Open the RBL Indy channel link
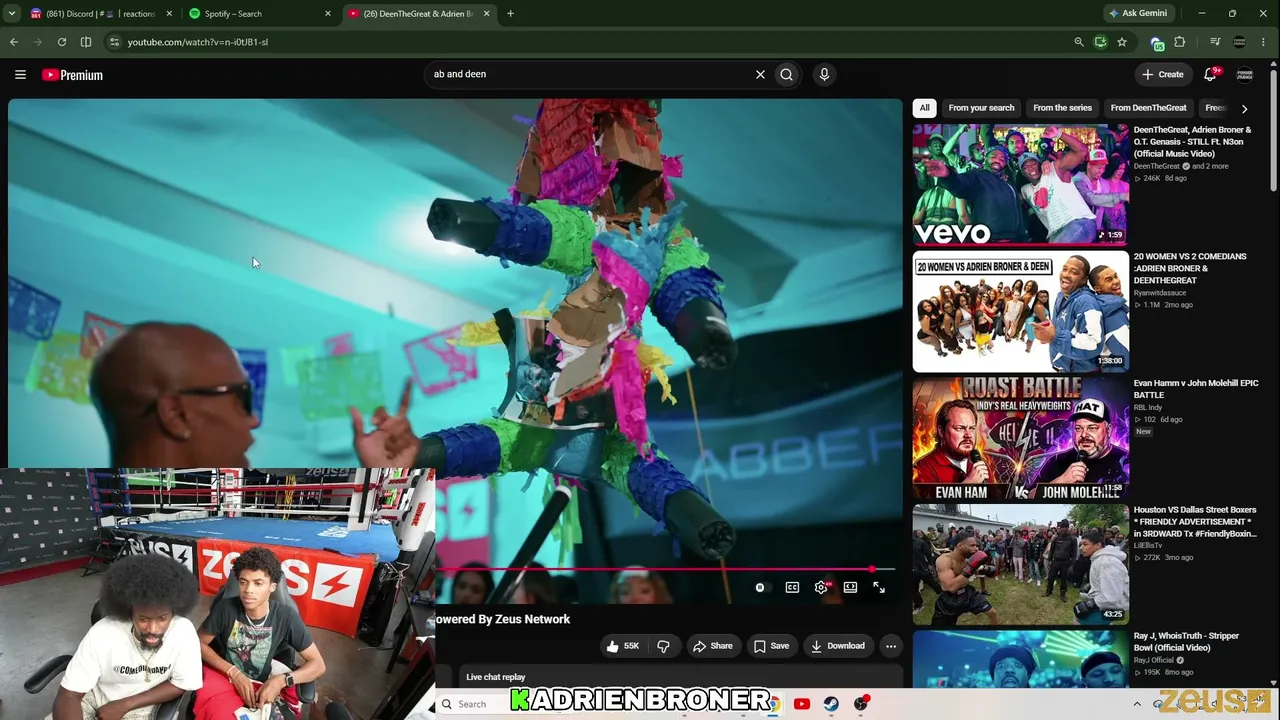This screenshot has width=1280, height=720. (1147, 407)
